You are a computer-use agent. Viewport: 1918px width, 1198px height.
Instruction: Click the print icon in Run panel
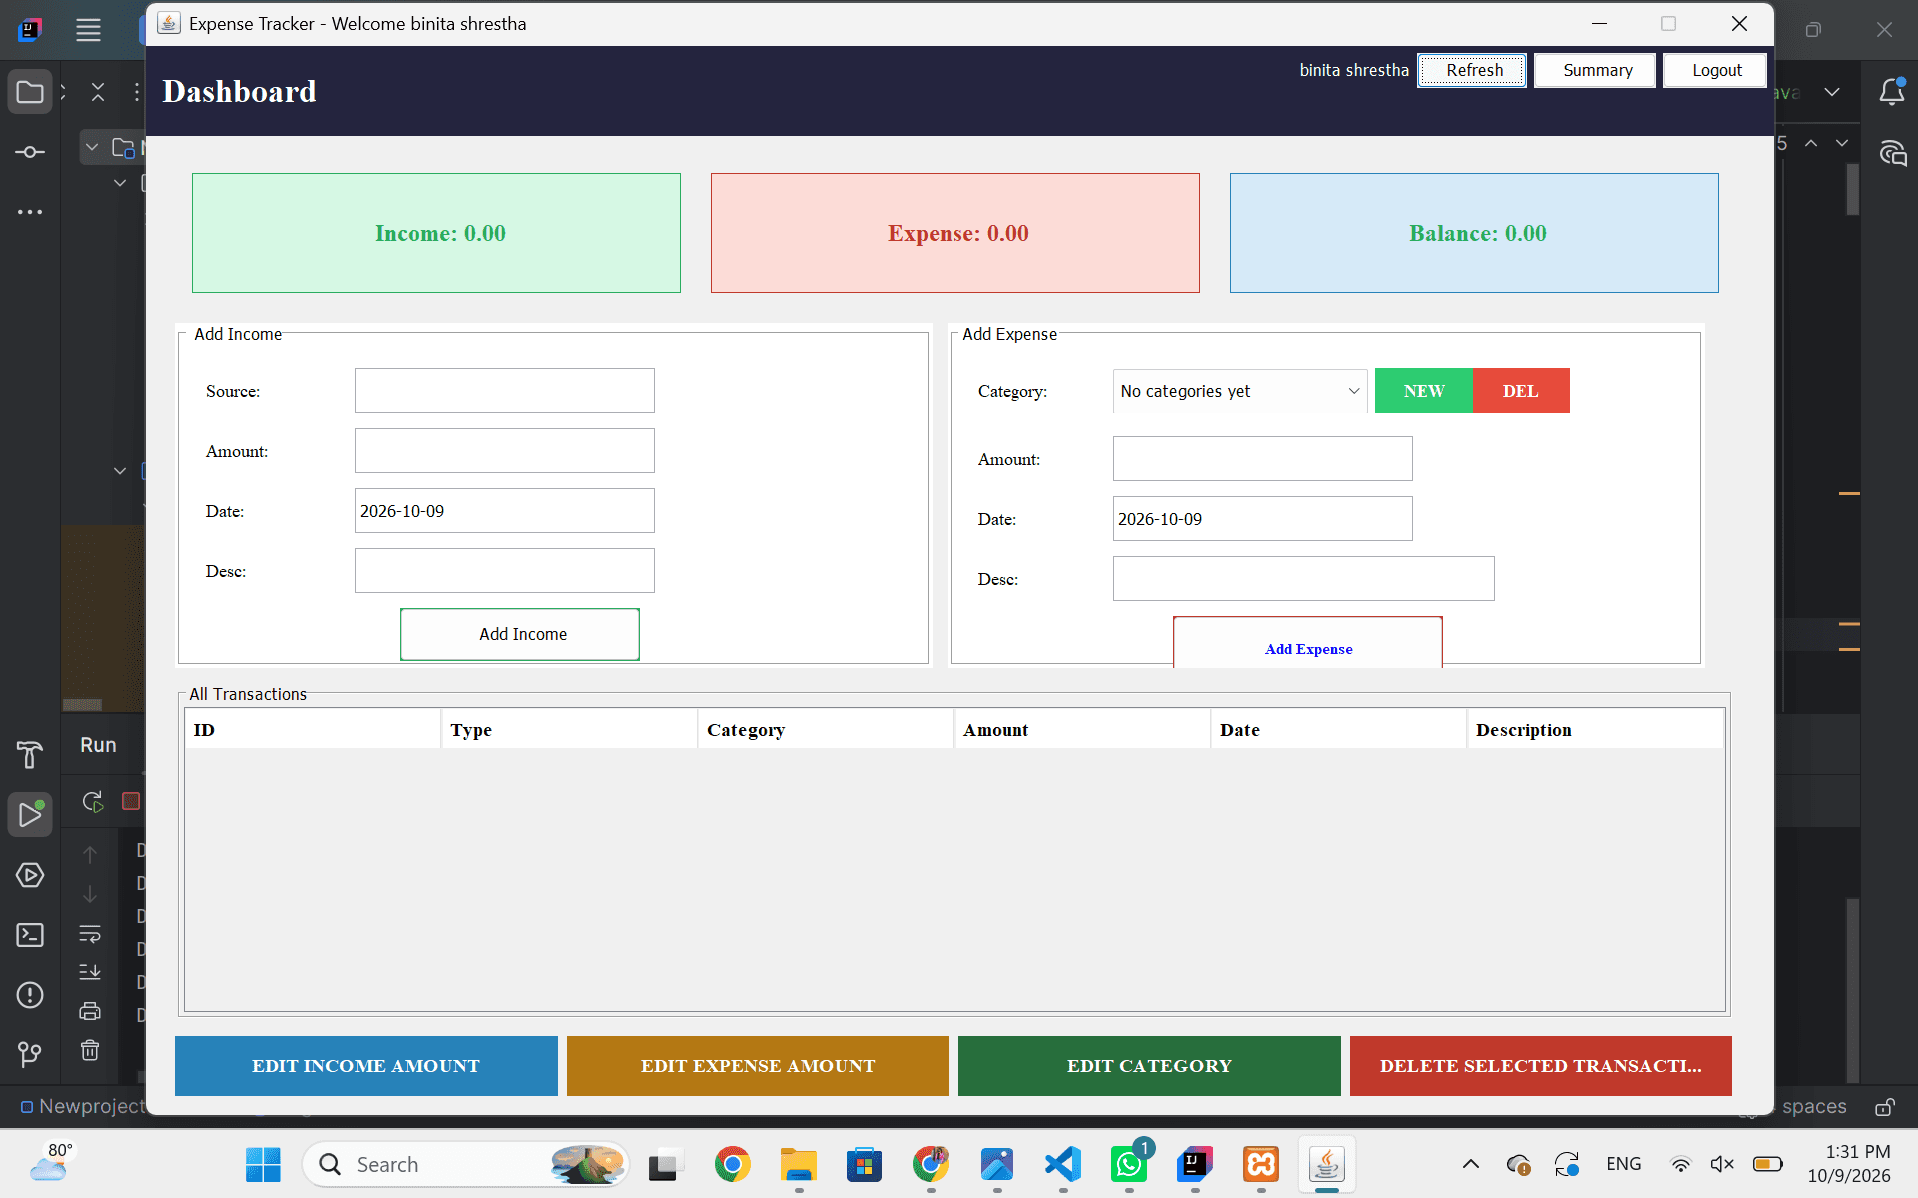pyautogui.click(x=90, y=1011)
